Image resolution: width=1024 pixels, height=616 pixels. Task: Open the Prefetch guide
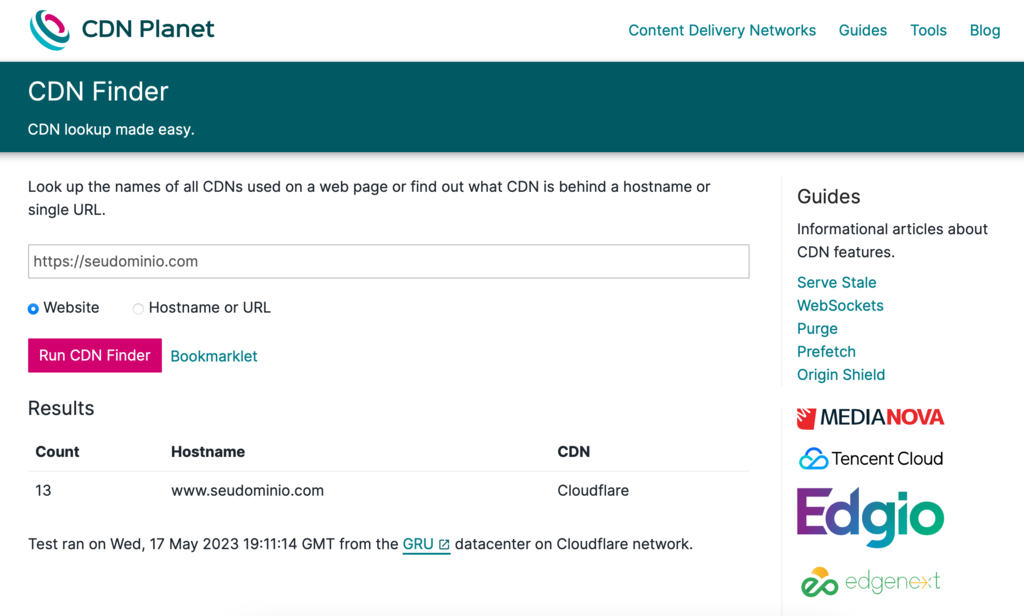(x=826, y=351)
